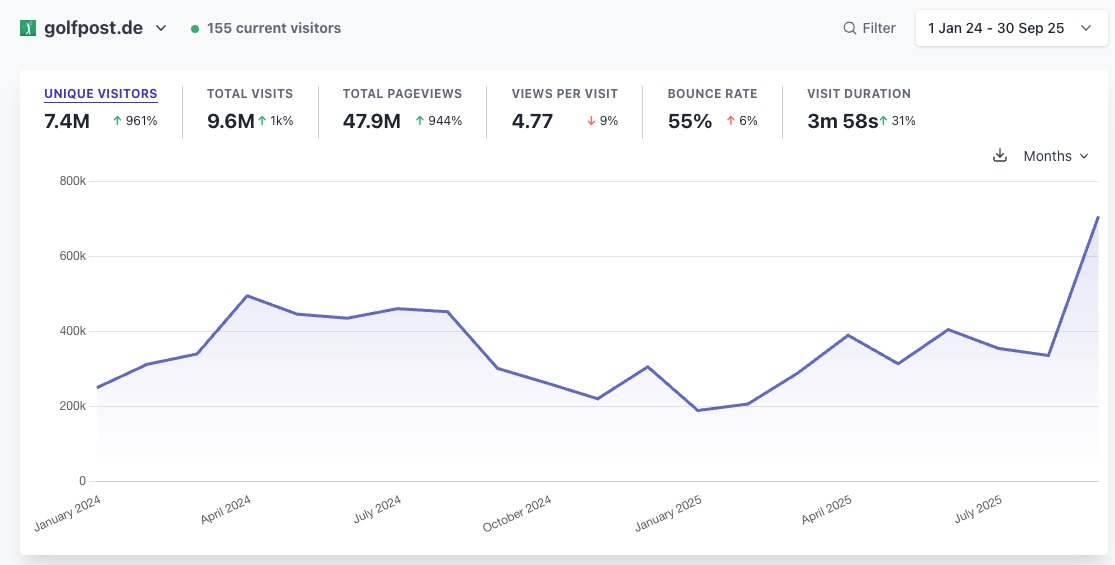Viewport: 1115px width, 565px height.
Task: Click the green current visitors indicator dot
Action: (195, 29)
